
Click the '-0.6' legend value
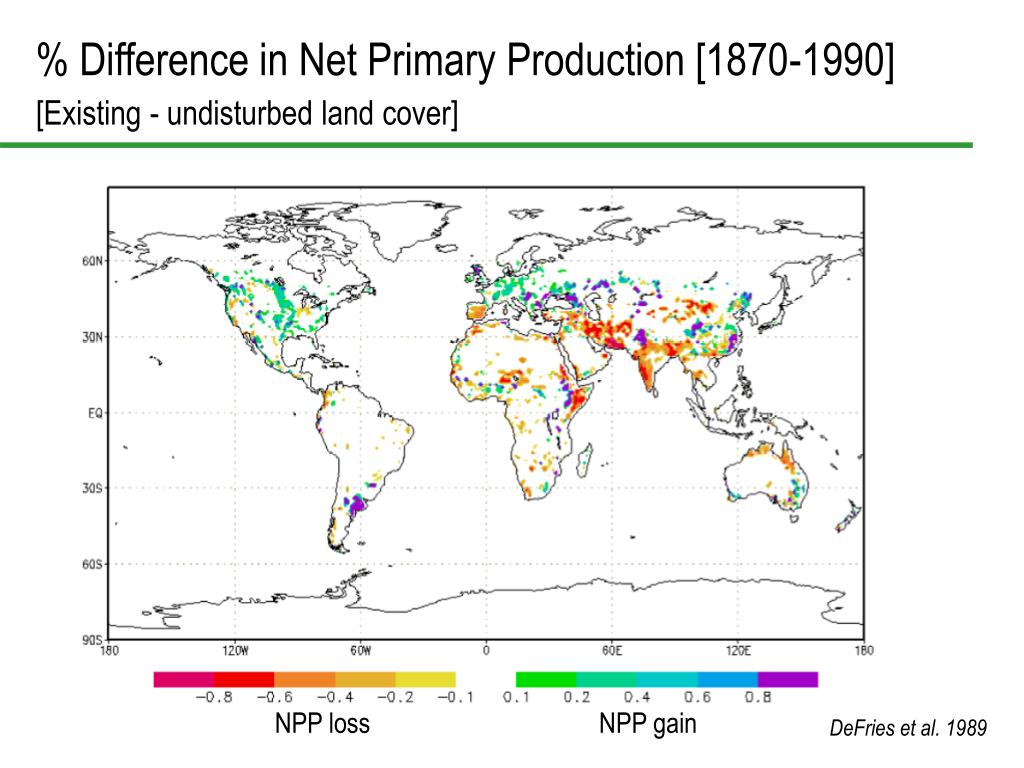(274, 697)
